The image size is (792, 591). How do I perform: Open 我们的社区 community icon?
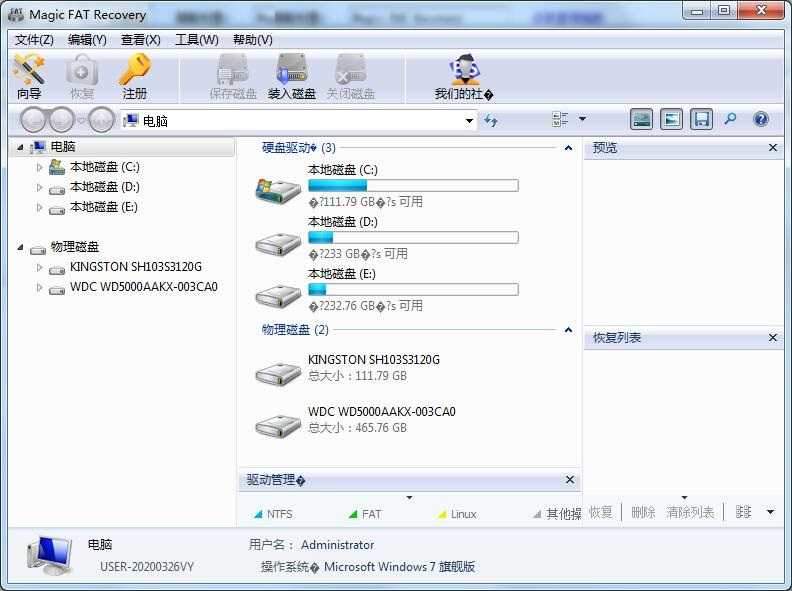(x=464, y=77)
